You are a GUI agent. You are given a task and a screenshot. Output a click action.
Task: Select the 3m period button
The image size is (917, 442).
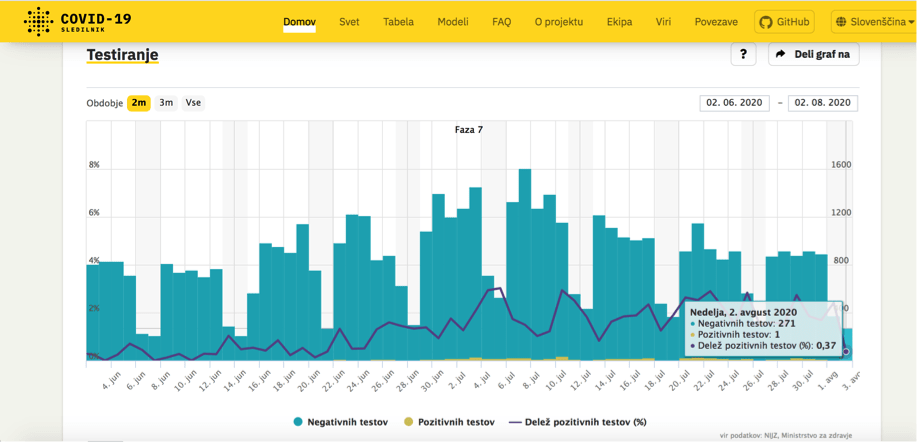point(166,103)
